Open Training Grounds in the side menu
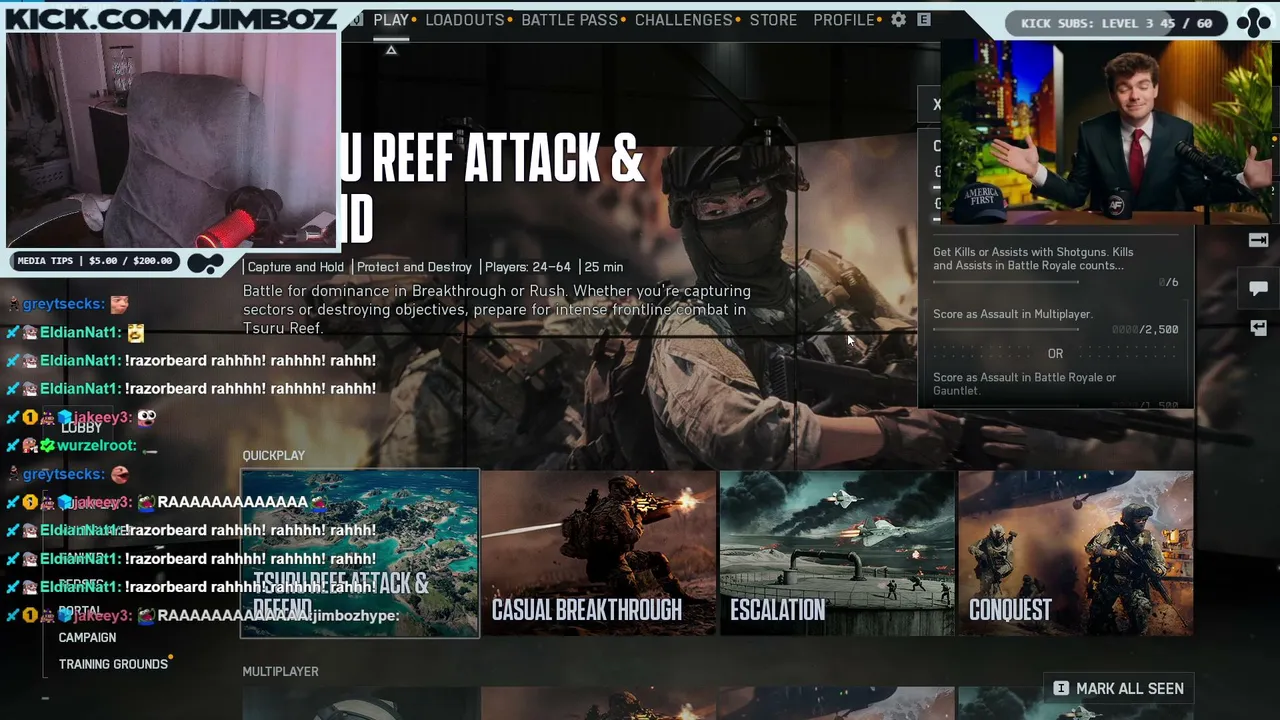Viewport: 1280px width, 720px height. point(113,664)
